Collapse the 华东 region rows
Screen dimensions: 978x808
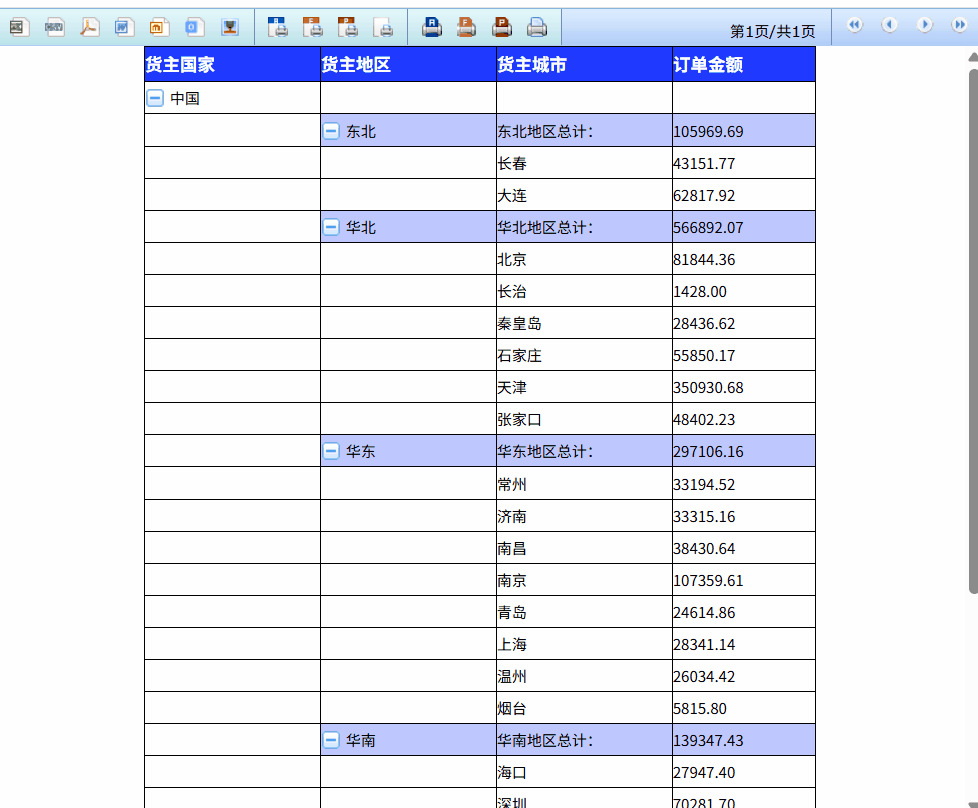(x=331, y=451)
